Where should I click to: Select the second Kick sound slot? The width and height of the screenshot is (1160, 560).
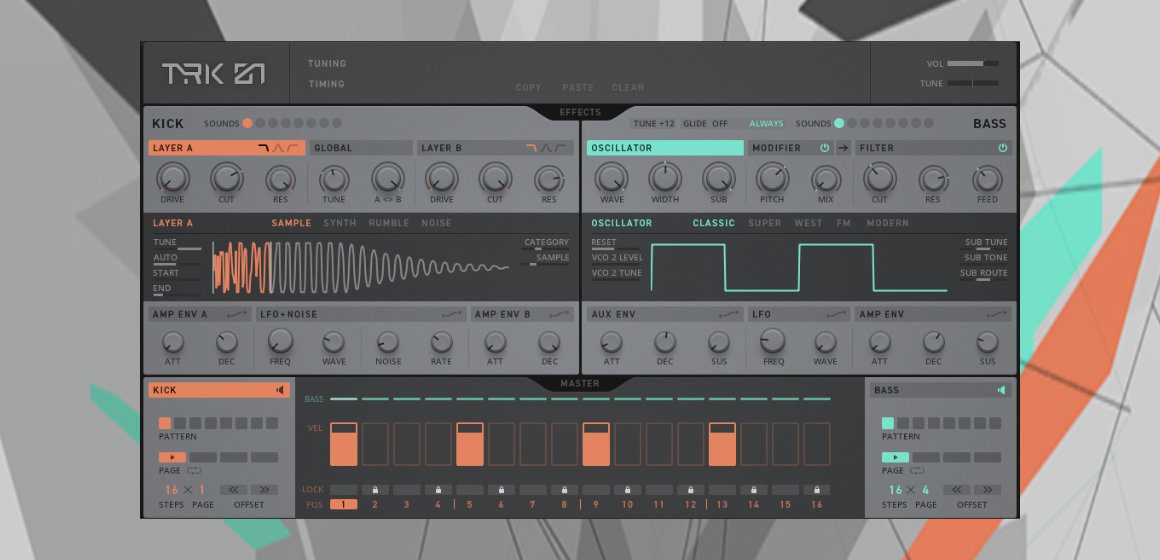click(260, 124)
